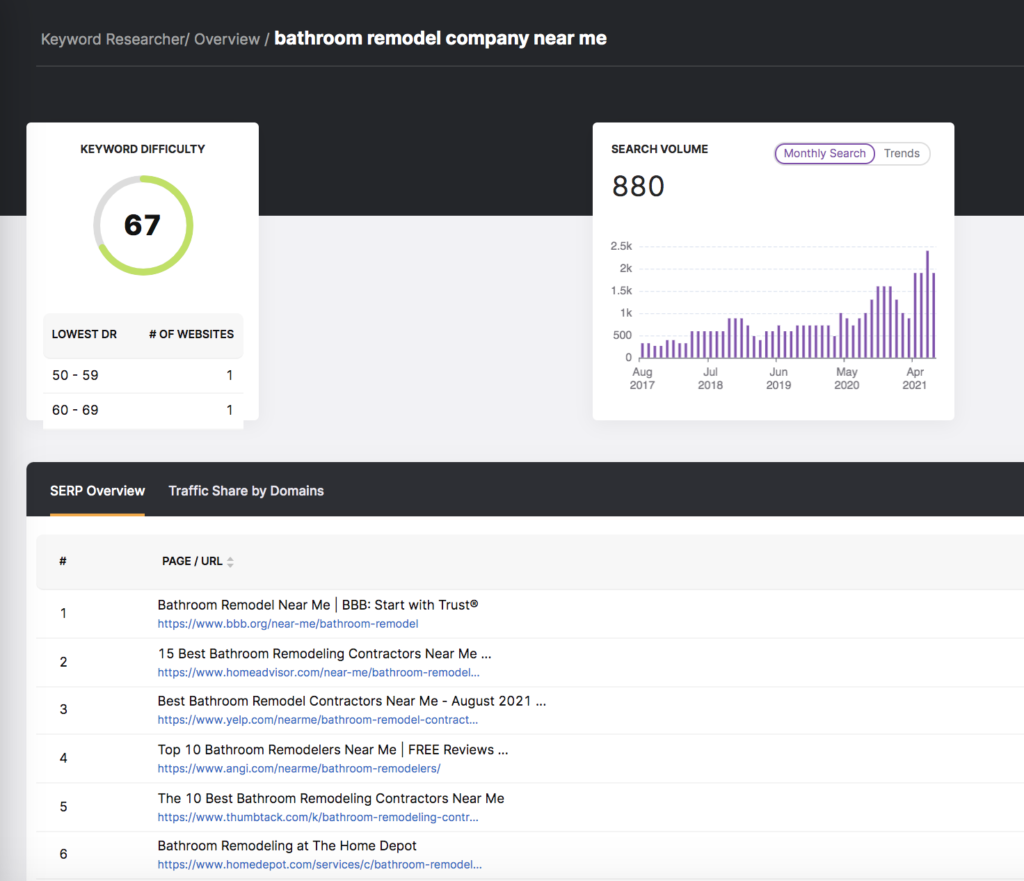
Task: Click the 'bathroom remodel company near me' keyword title
Action: [x=440, y=39]
